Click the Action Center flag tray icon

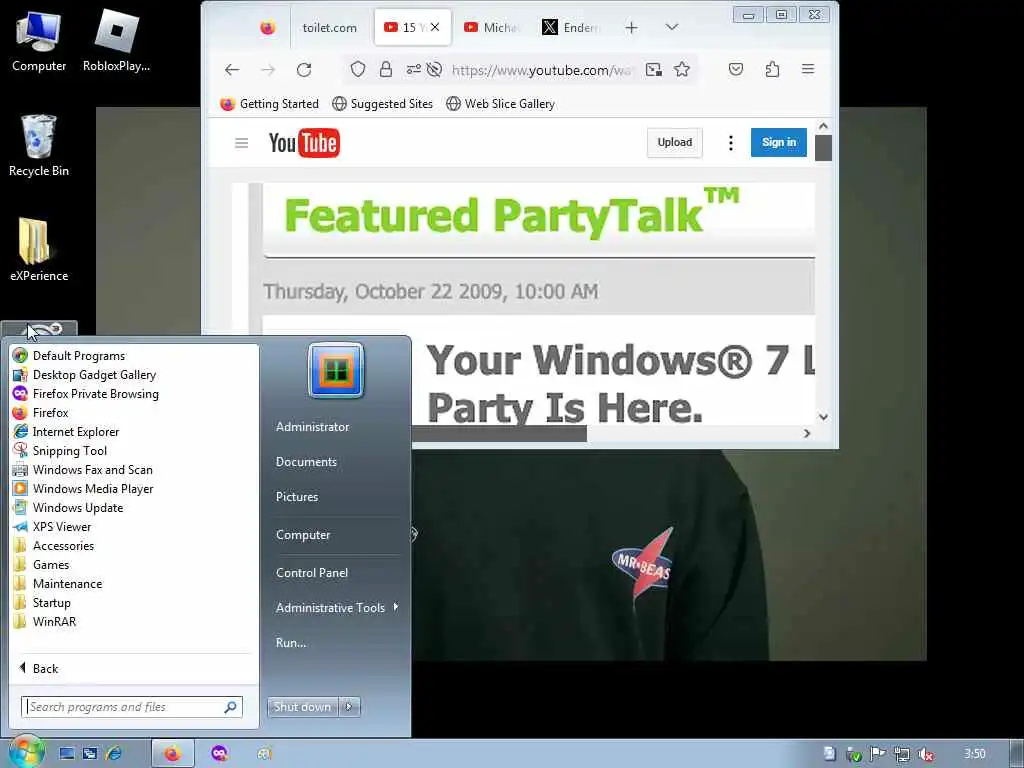[878, 754]
